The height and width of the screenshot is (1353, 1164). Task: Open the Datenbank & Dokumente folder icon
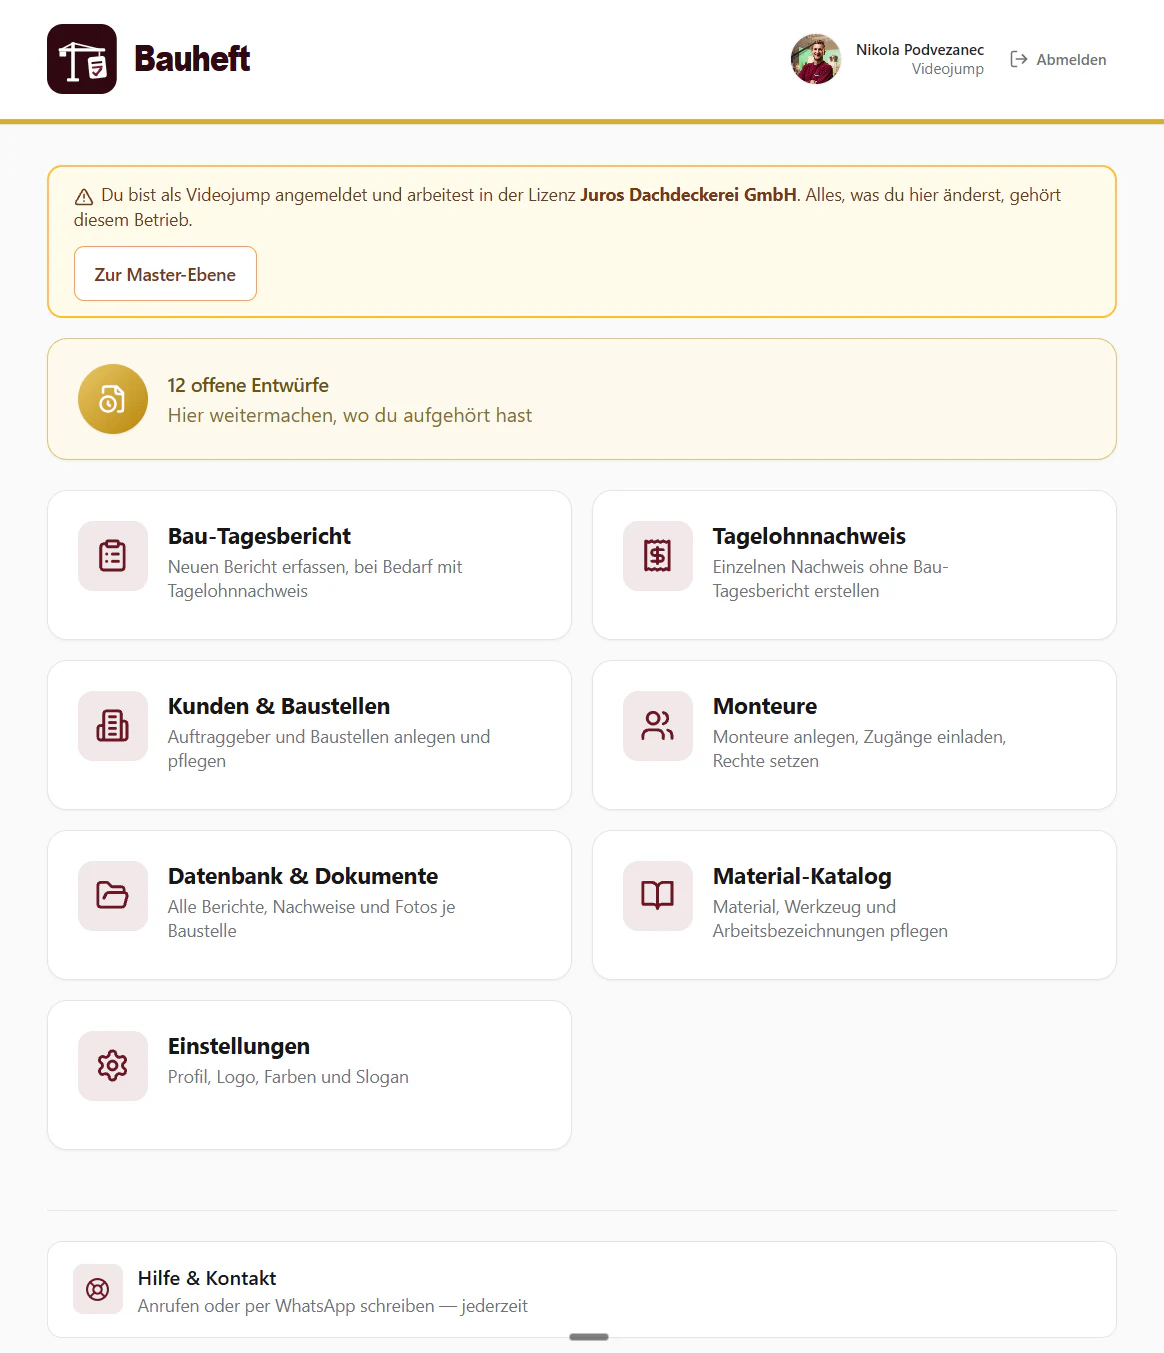point(113,896)
